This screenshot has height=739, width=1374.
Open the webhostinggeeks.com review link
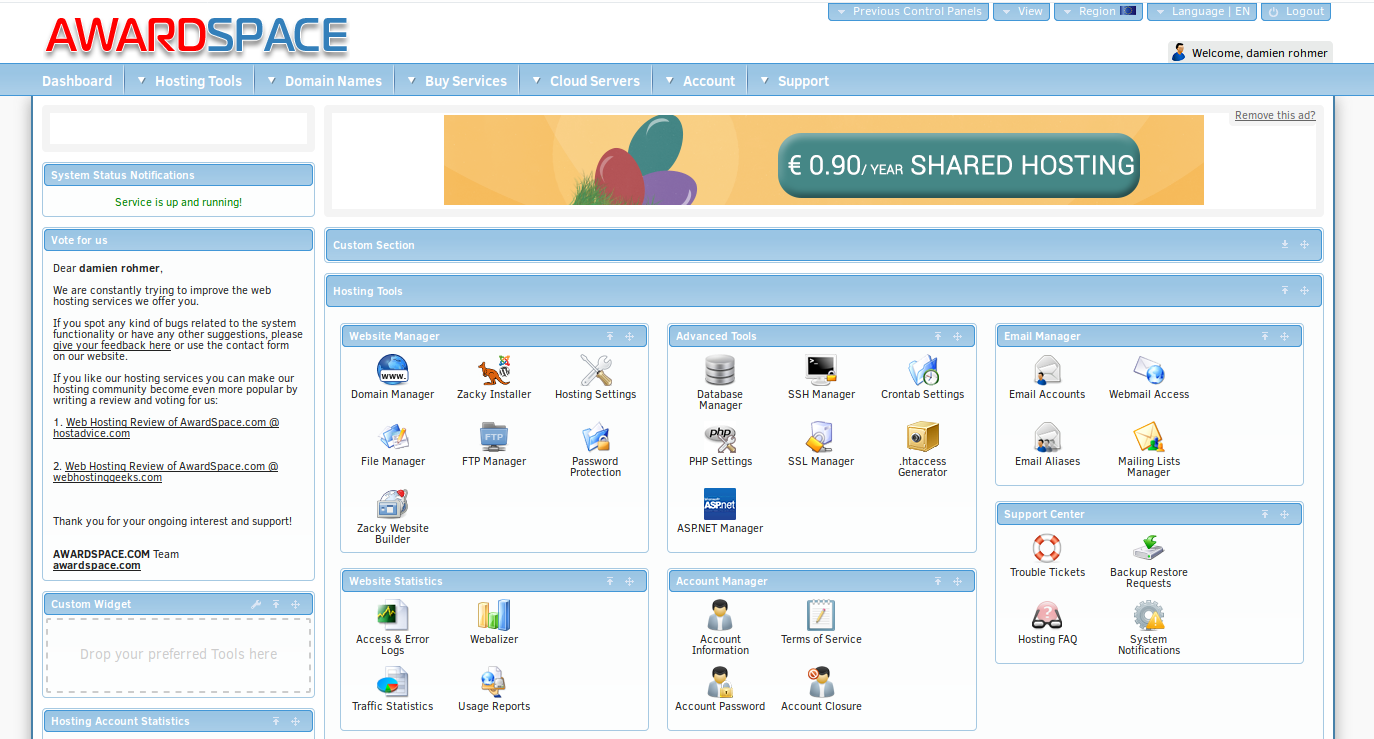165,472
